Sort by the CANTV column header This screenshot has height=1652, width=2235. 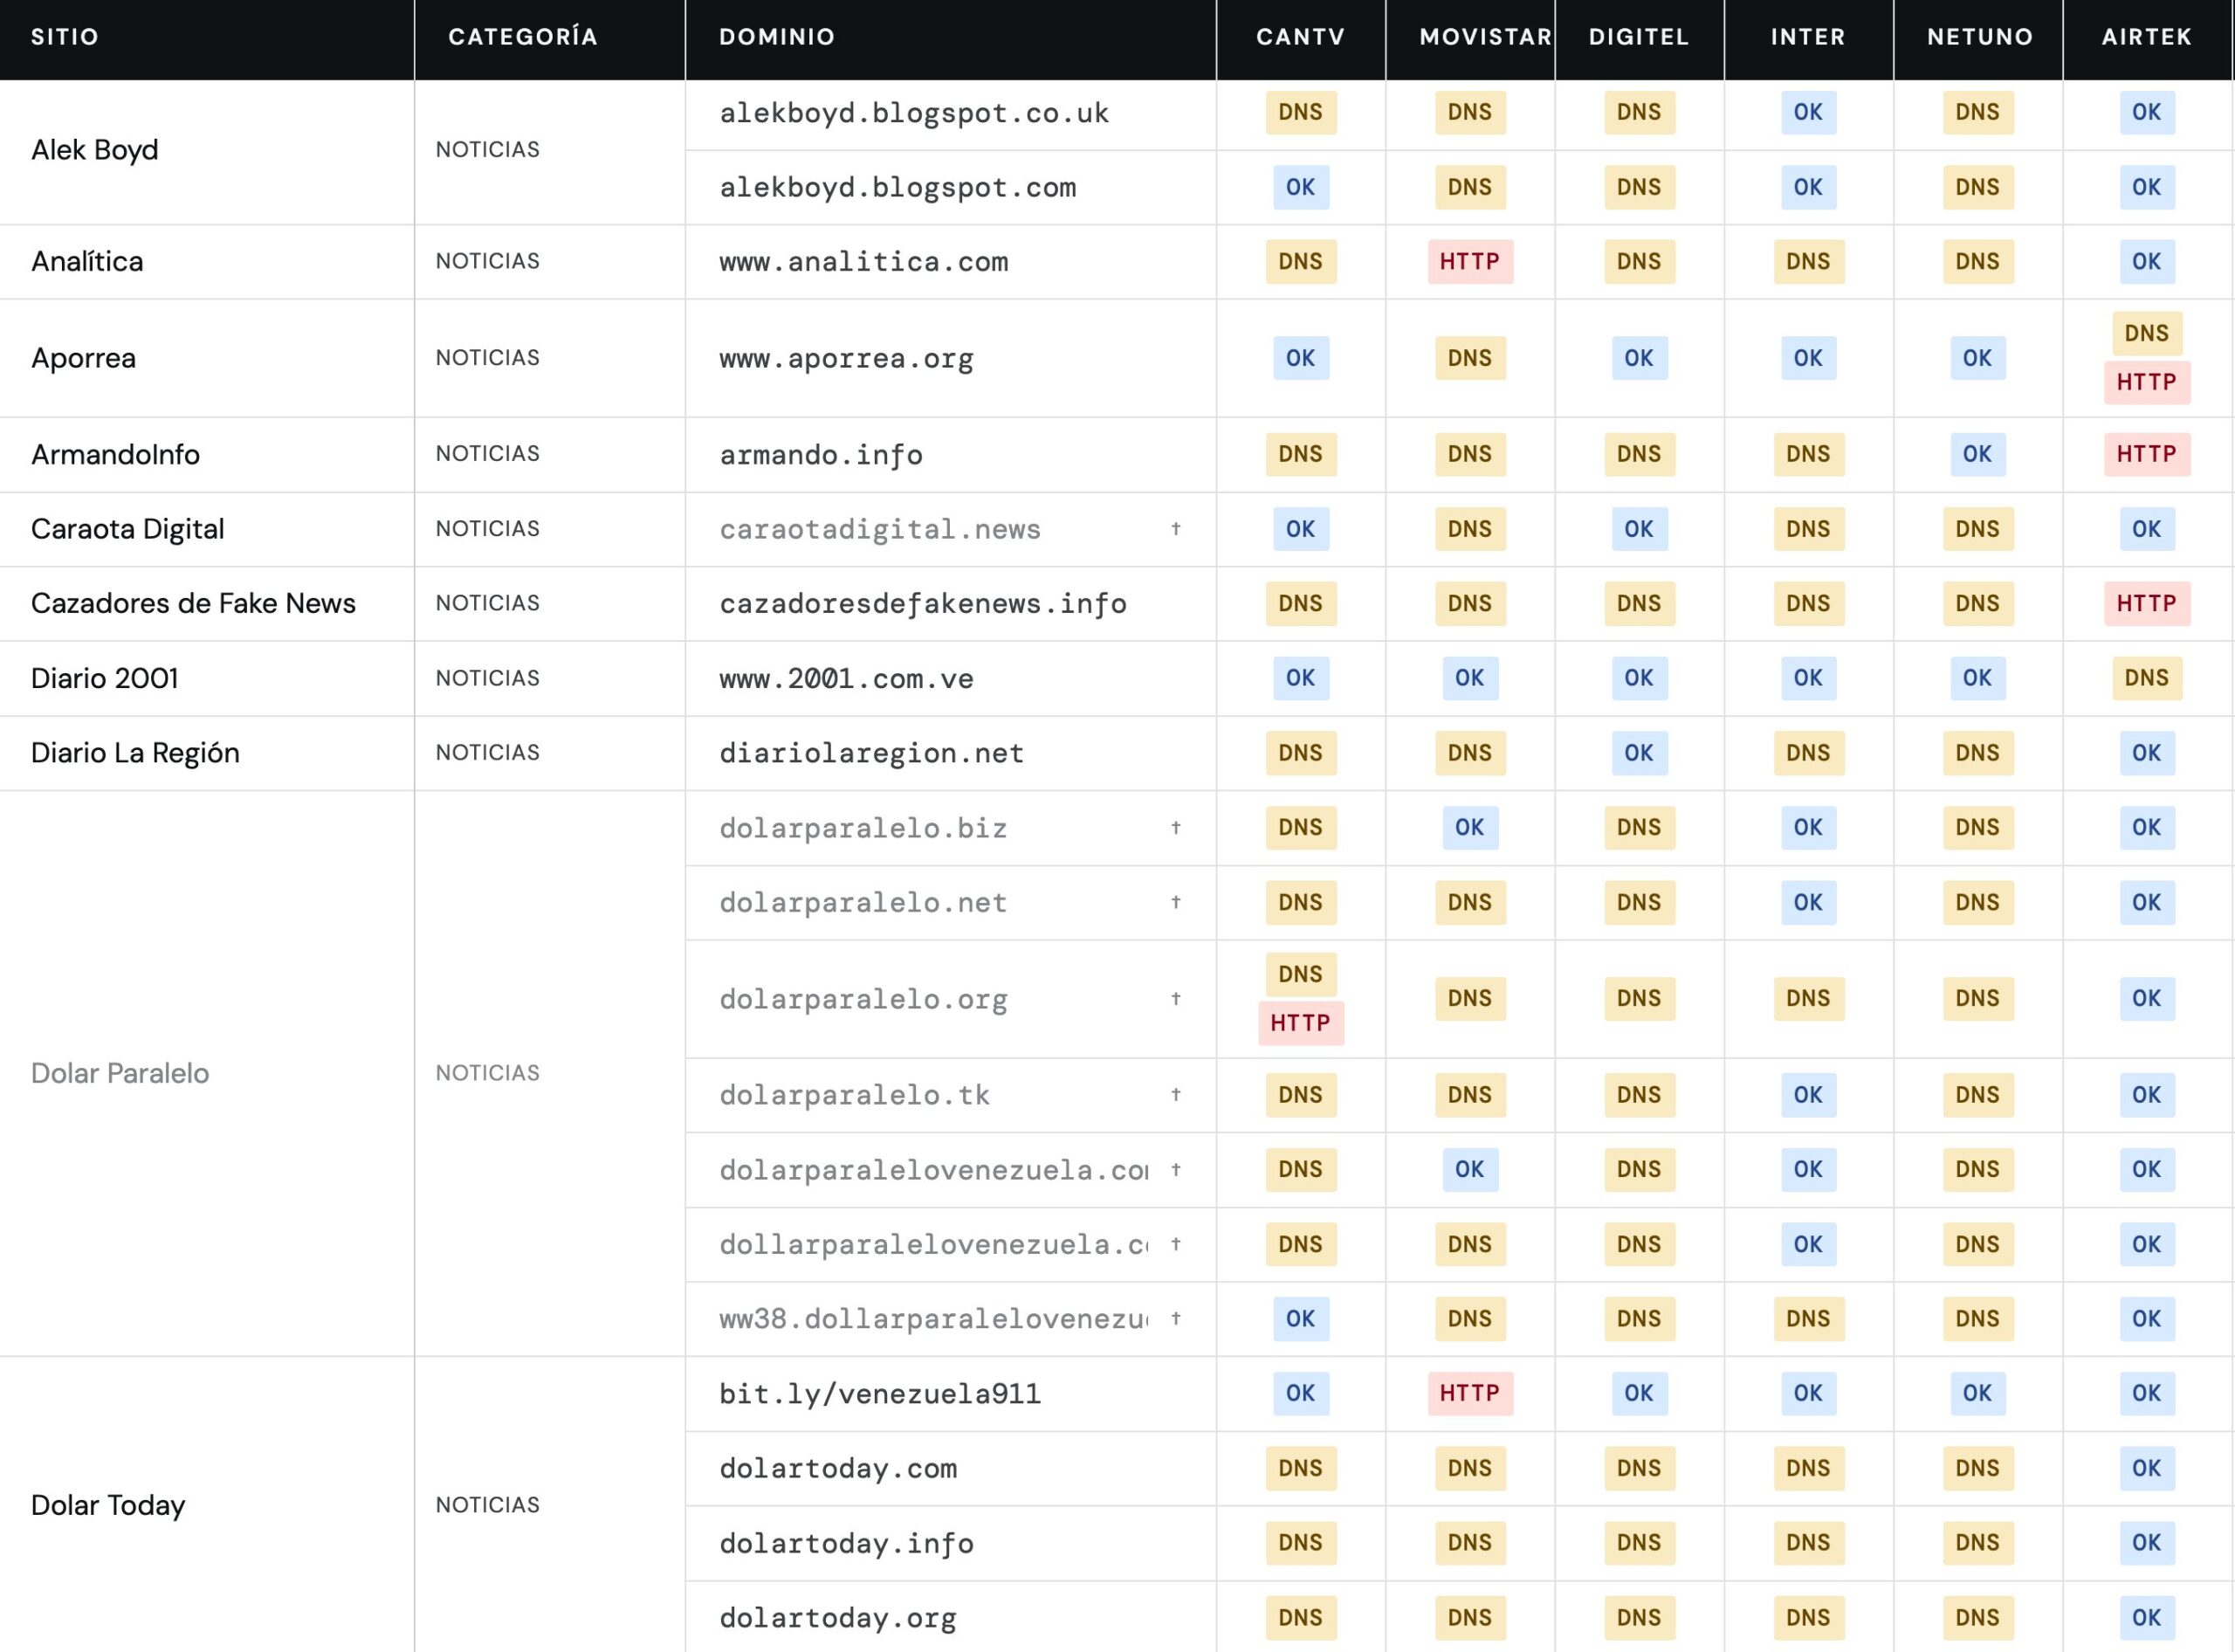[1300, 37]
